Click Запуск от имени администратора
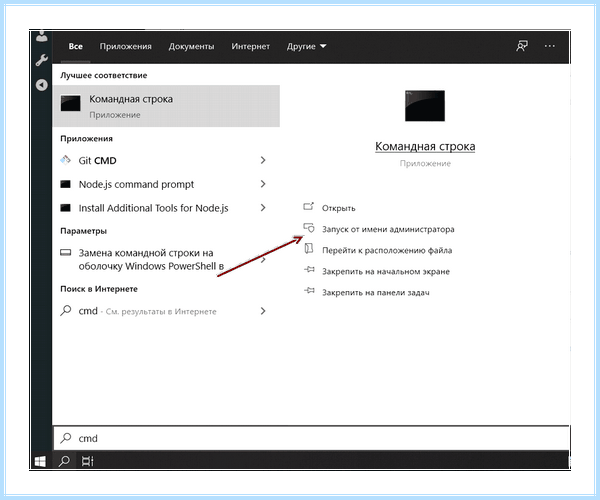This screenshot has height=500, width=600. [x=388, y=229]
